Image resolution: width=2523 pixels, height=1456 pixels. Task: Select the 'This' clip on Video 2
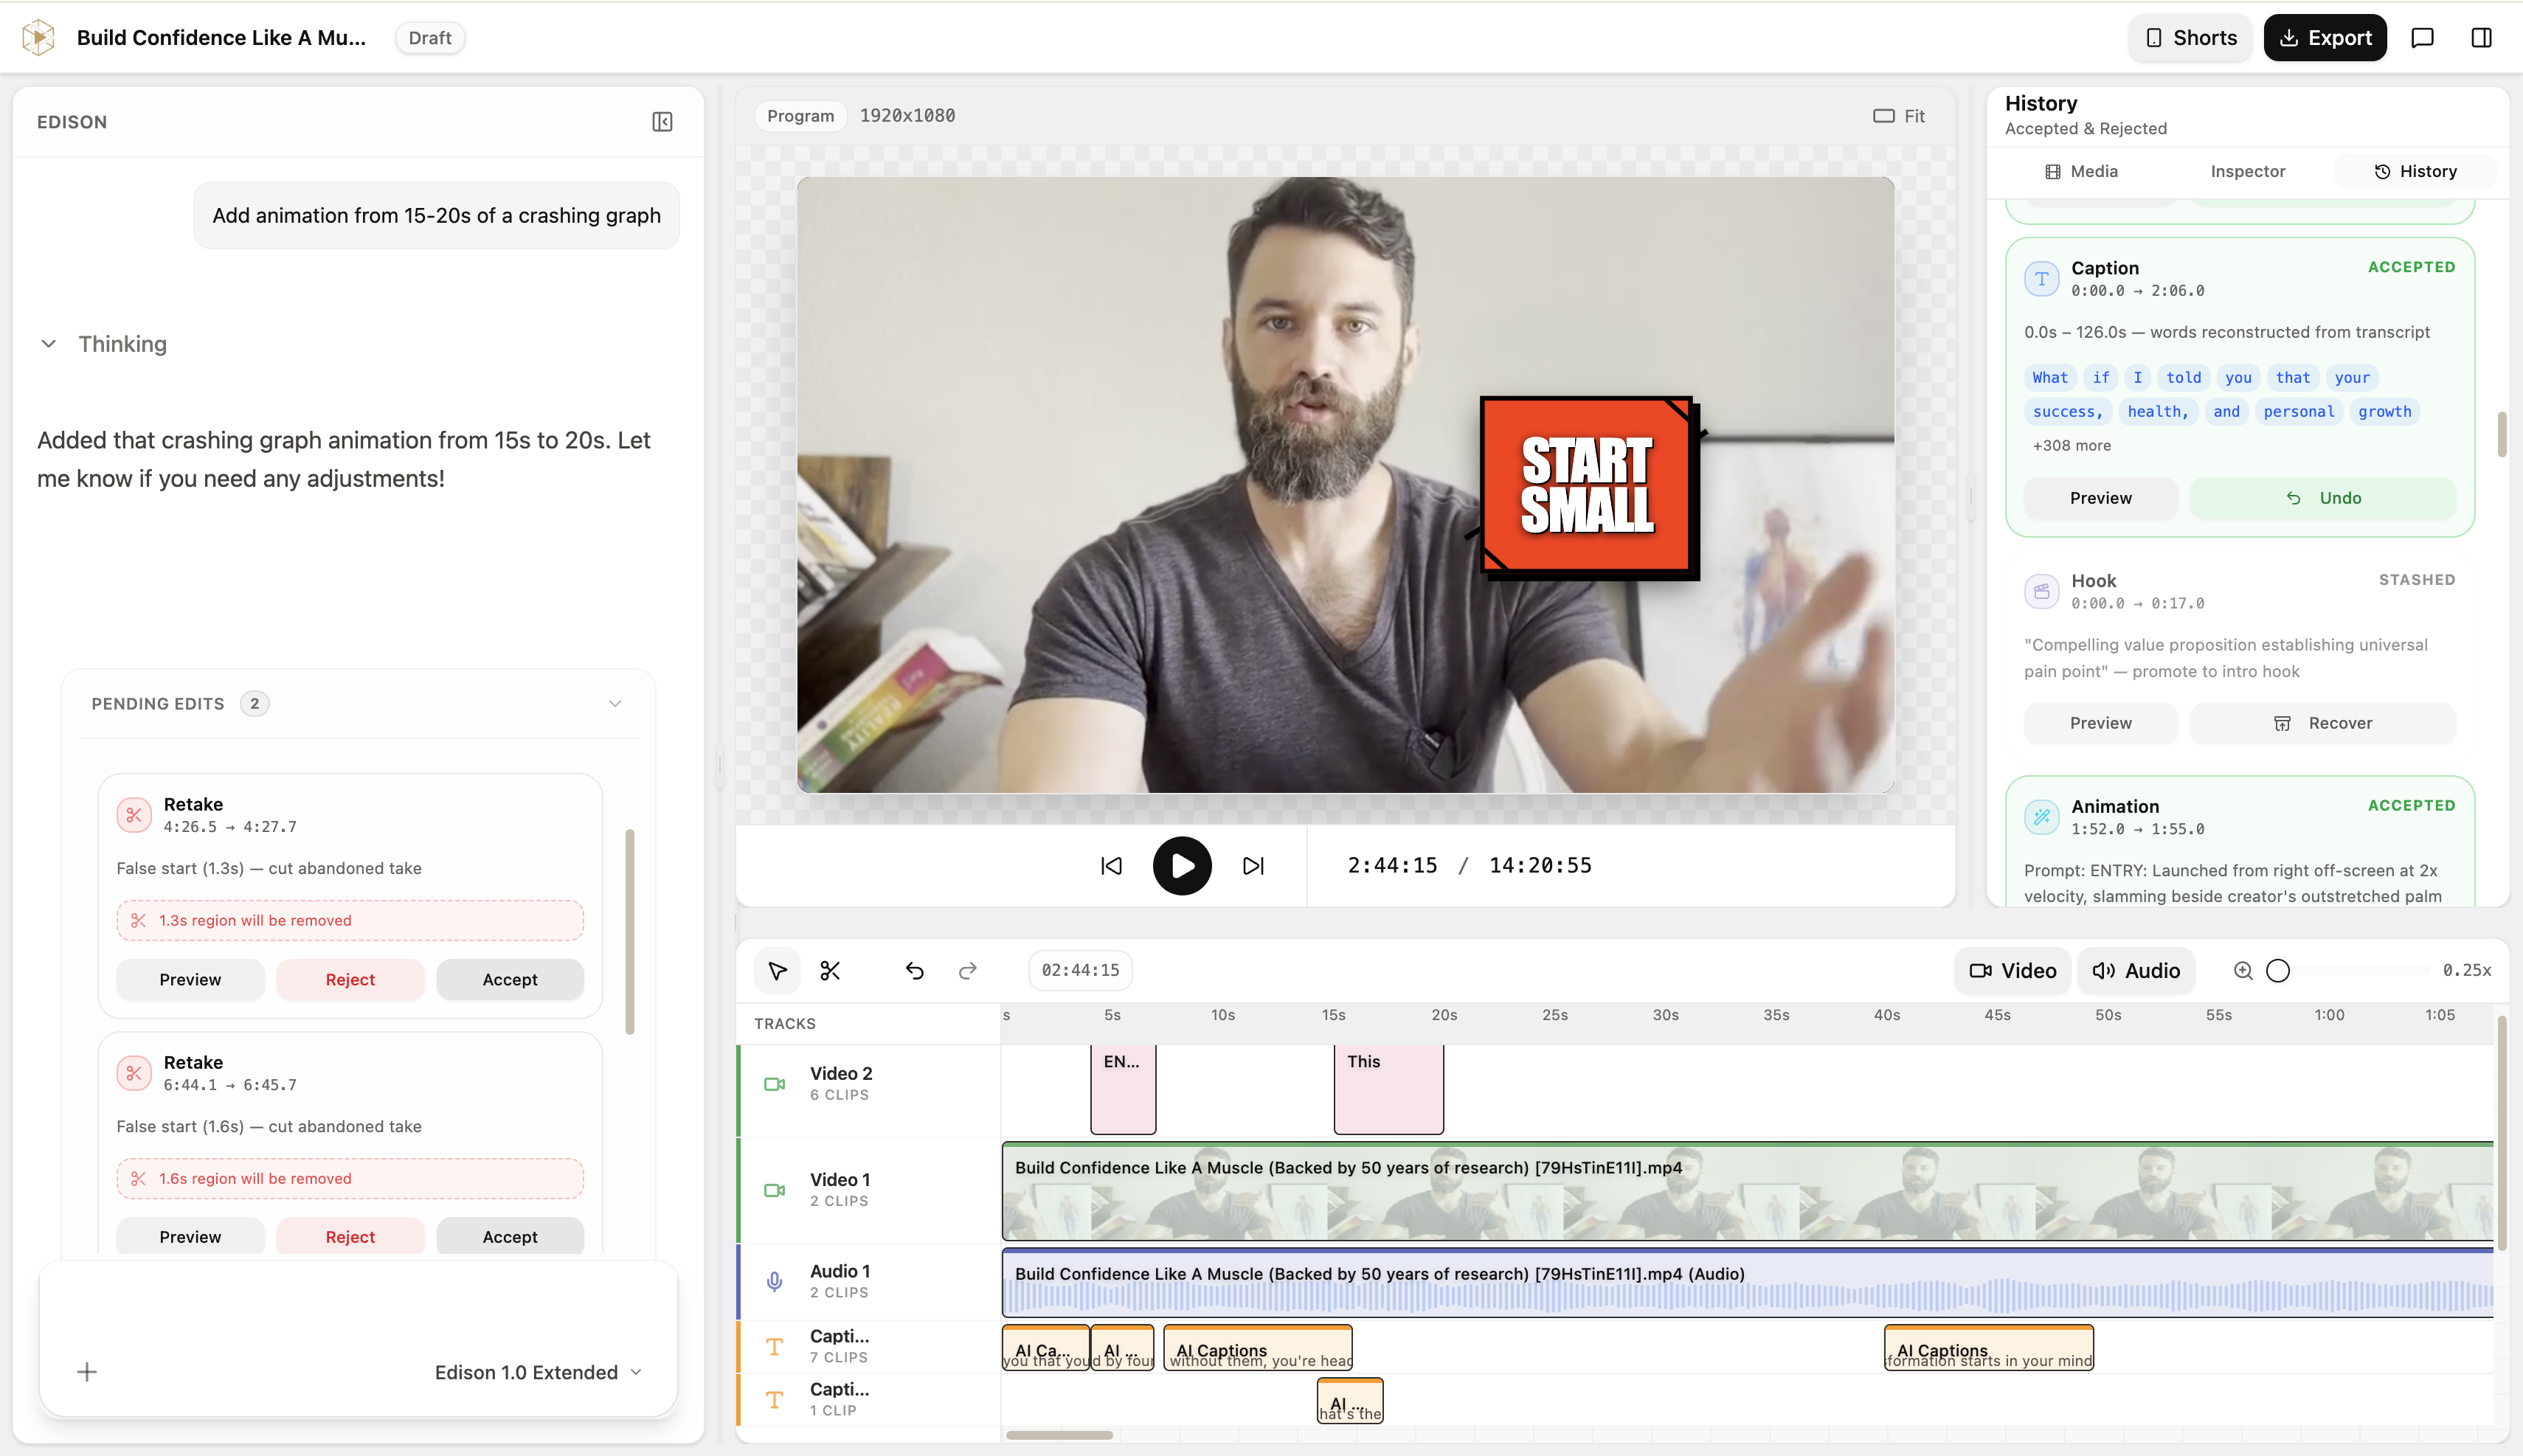pos(1389,1089)
